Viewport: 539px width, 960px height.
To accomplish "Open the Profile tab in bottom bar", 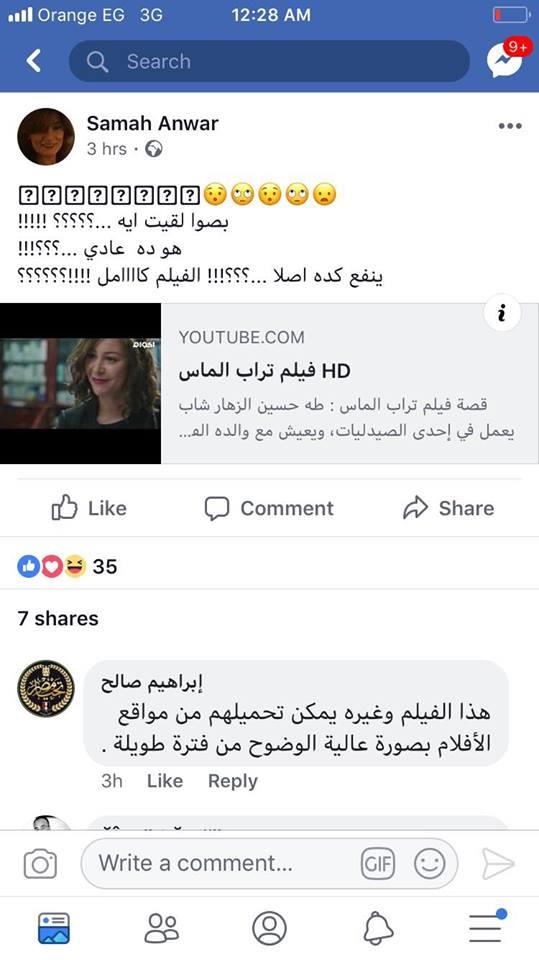I will 270,928.
